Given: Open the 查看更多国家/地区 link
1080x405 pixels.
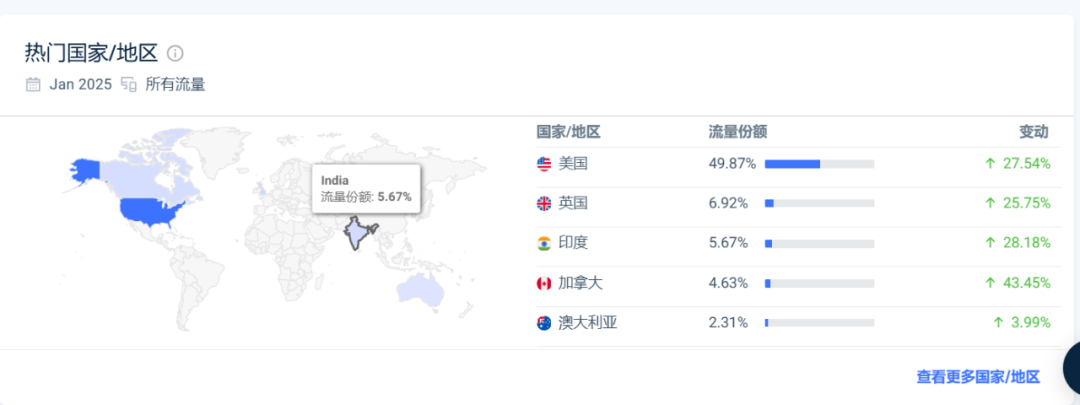Looking at the screenshot, I should click(978, 377).
